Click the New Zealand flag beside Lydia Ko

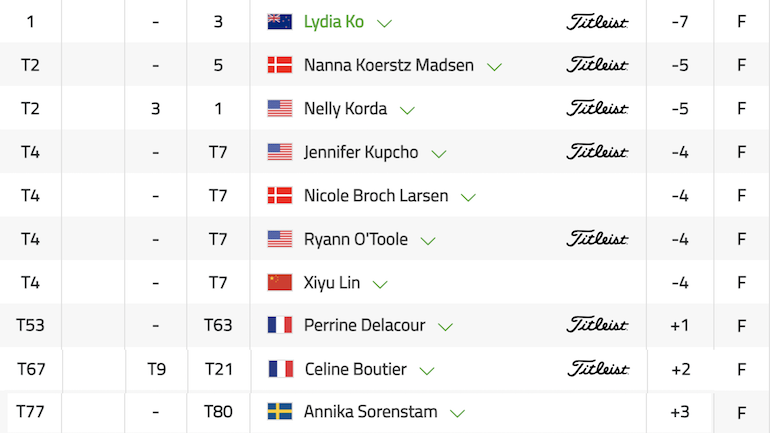(279, 22)
